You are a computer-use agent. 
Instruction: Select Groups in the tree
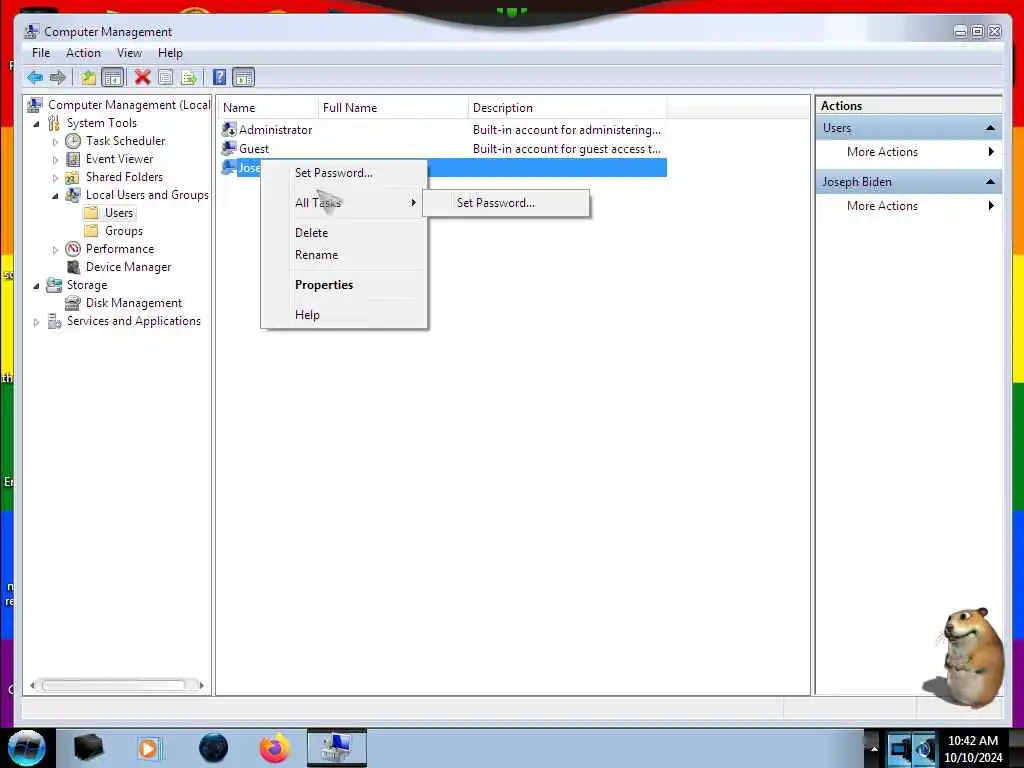click(123, 231)
